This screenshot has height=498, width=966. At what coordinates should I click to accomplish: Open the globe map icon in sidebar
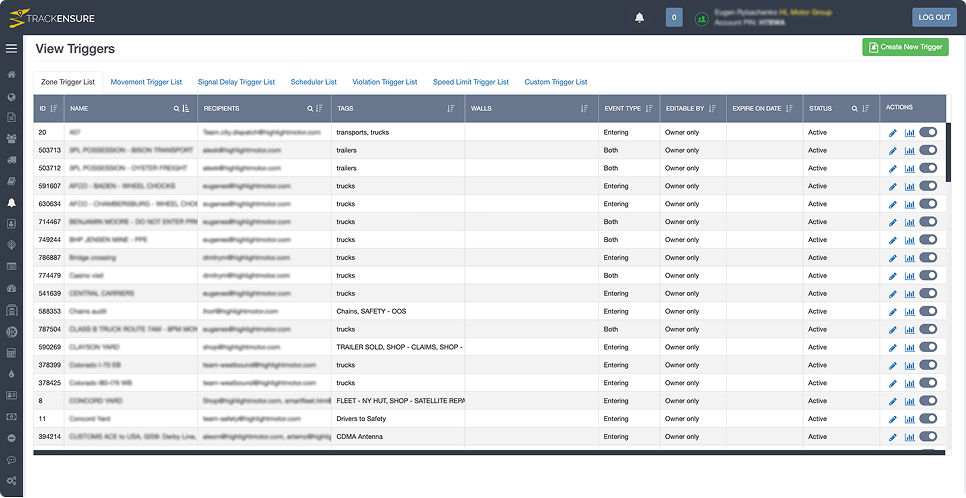coord(11,97)
